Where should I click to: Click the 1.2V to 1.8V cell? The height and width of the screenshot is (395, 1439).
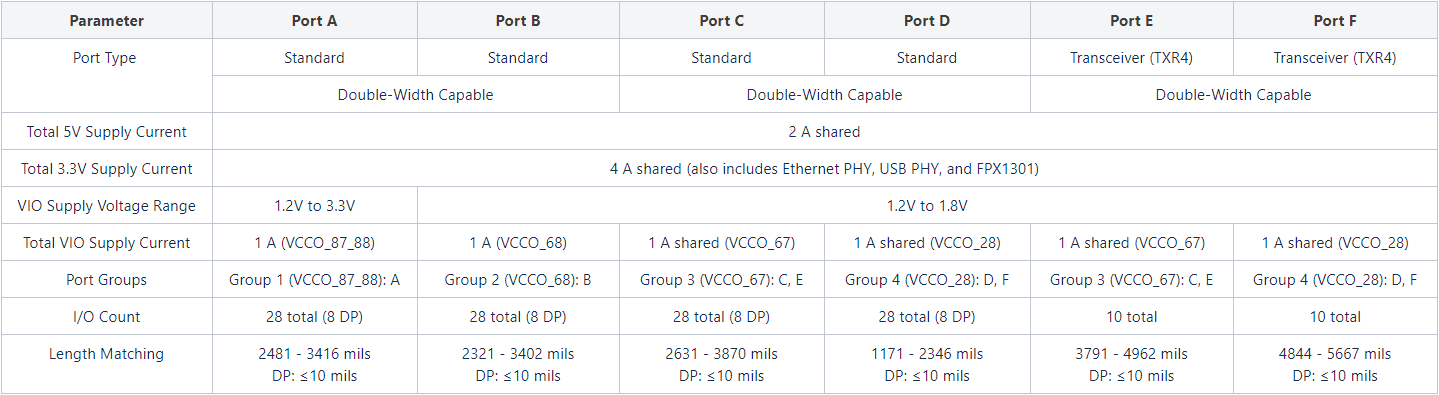(x=927, y=205)
